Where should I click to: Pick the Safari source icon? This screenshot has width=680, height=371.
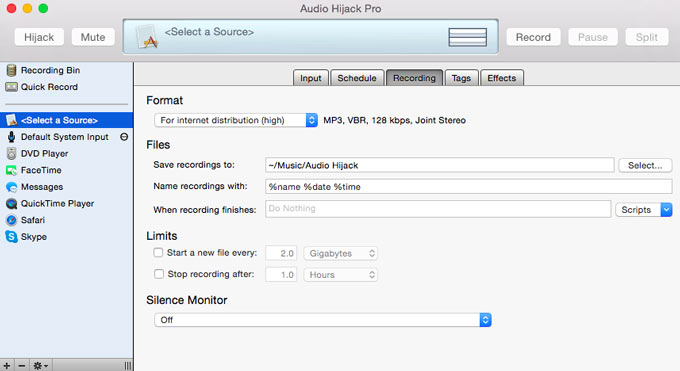pos(11,220)
